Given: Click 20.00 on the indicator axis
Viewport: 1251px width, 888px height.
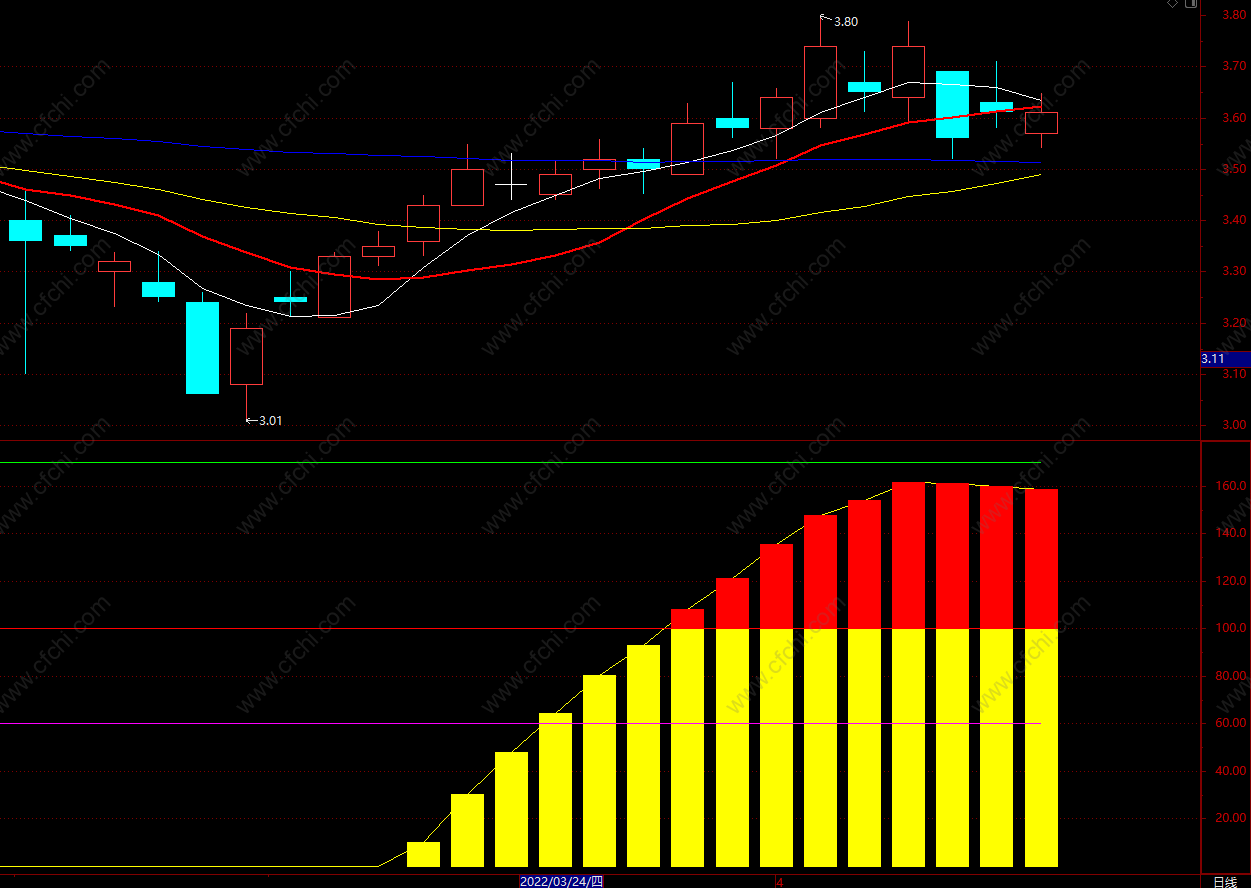Looking at the screenshot, I should tap(1229, 818).
